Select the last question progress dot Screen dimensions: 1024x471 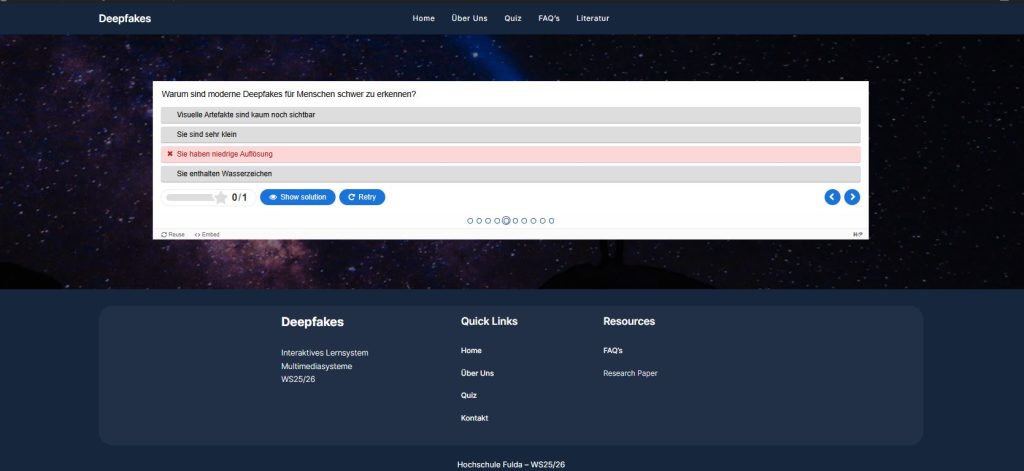551,220
